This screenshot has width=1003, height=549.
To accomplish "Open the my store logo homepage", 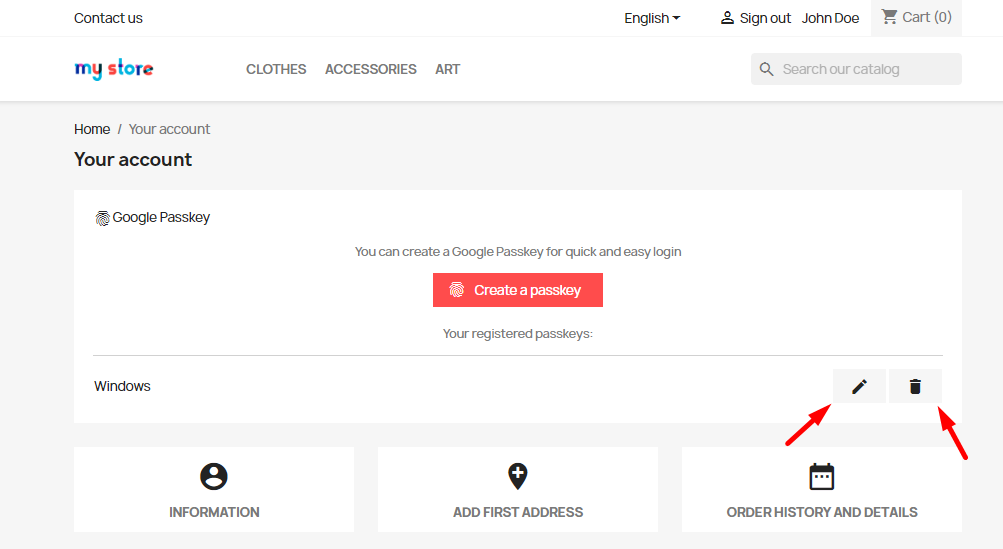I will (114, 68).
